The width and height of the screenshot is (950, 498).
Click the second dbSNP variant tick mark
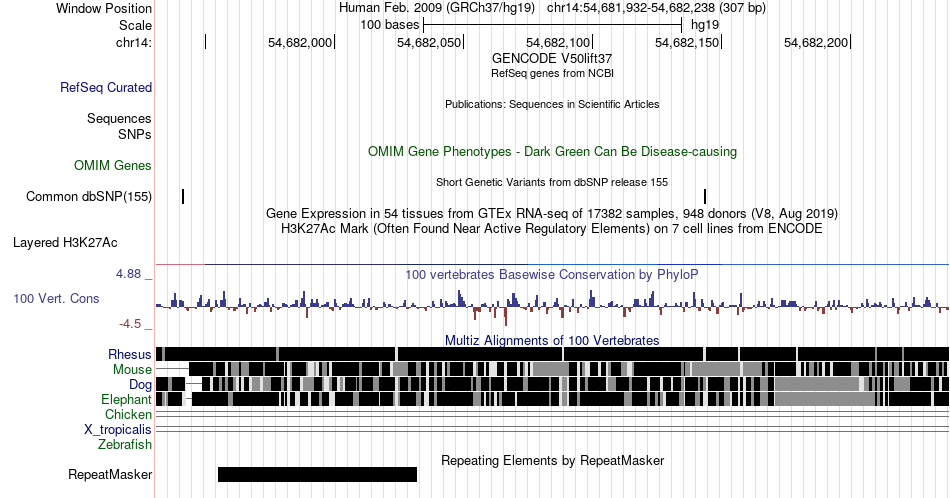[705, 196]
